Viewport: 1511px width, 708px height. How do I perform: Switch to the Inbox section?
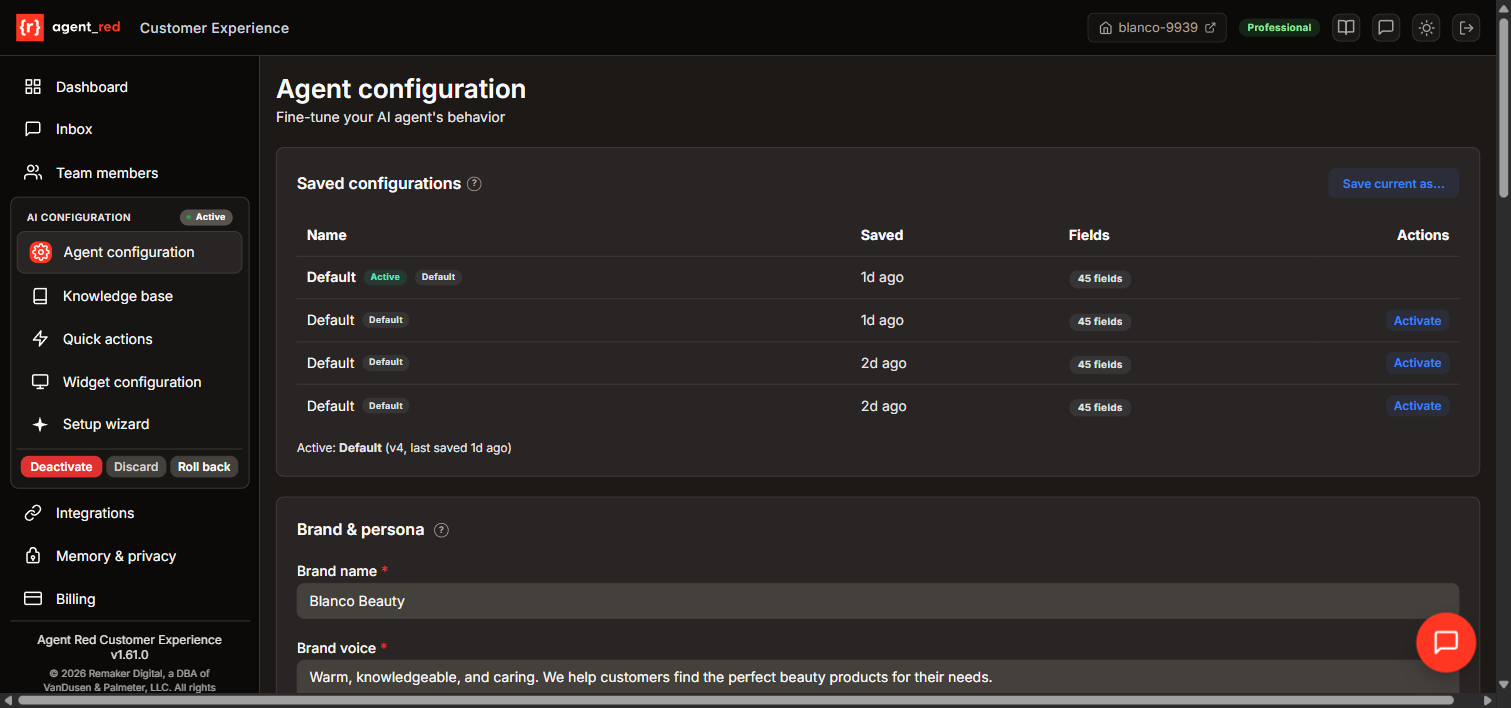tap(72, 129)
